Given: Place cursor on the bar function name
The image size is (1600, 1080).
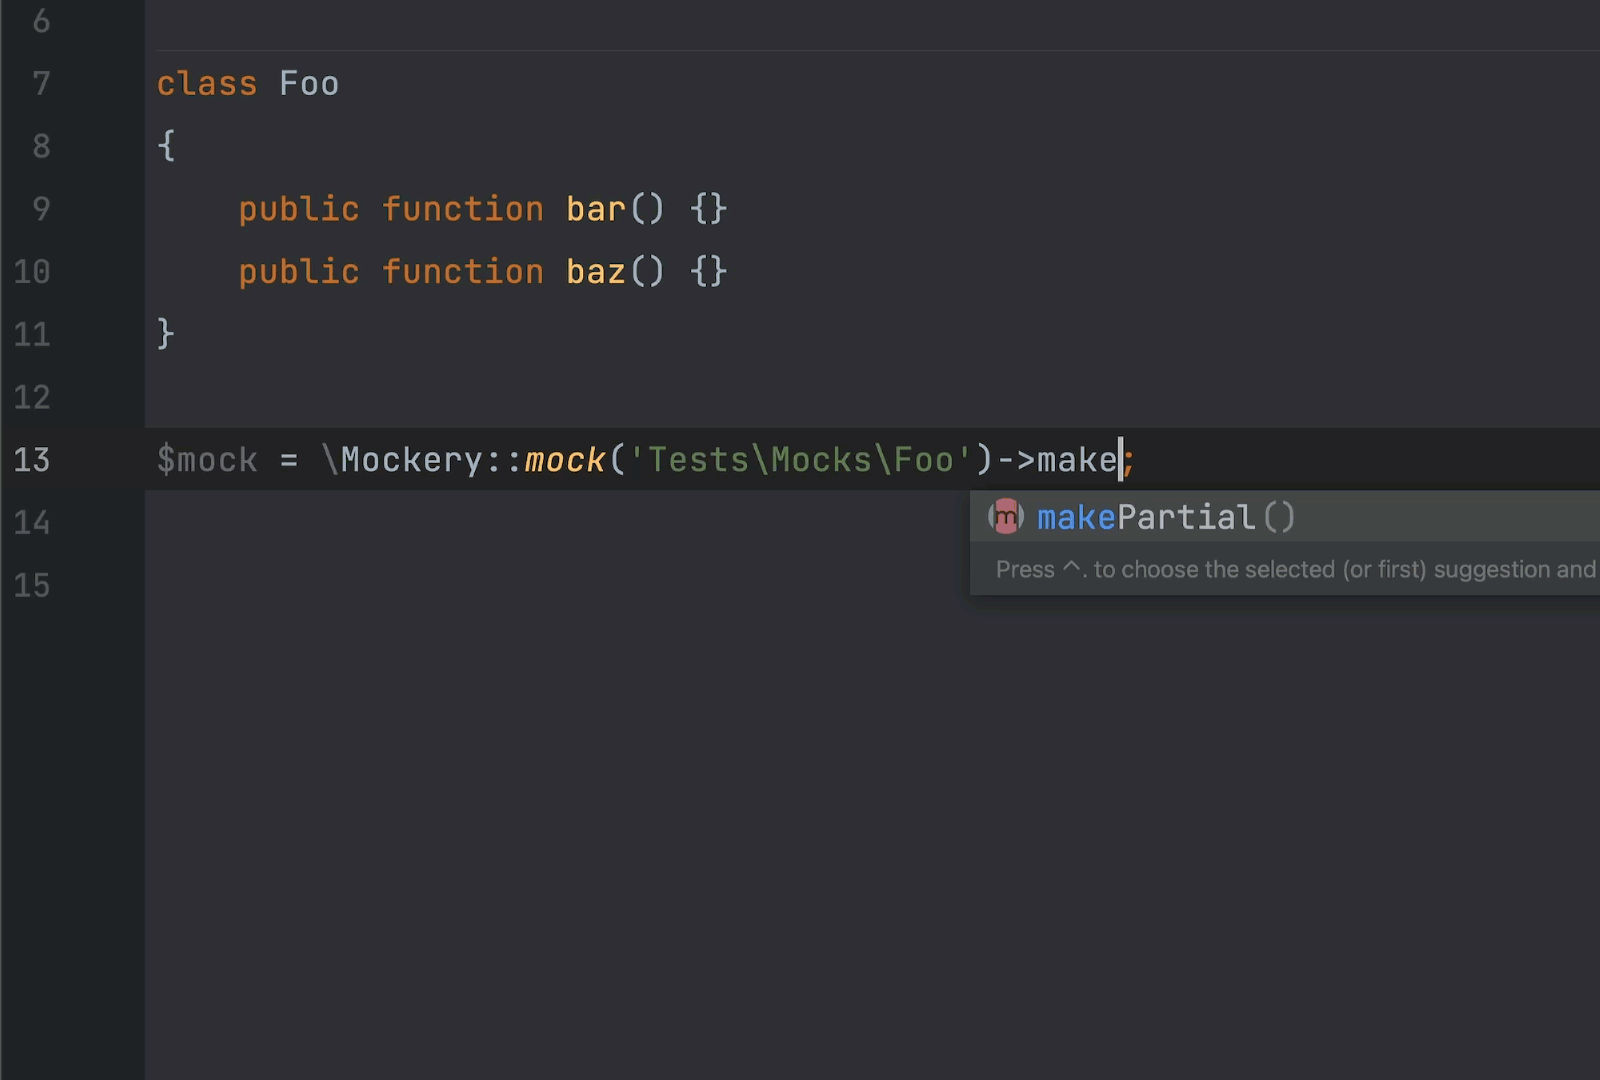Looking at the screenshot, I should tap(596, 209).
